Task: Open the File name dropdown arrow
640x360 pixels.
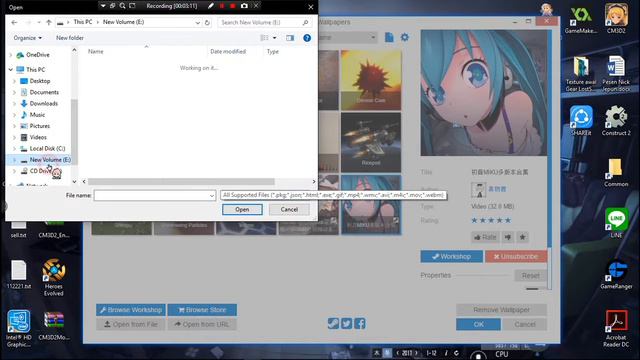Action: [211, 196]
